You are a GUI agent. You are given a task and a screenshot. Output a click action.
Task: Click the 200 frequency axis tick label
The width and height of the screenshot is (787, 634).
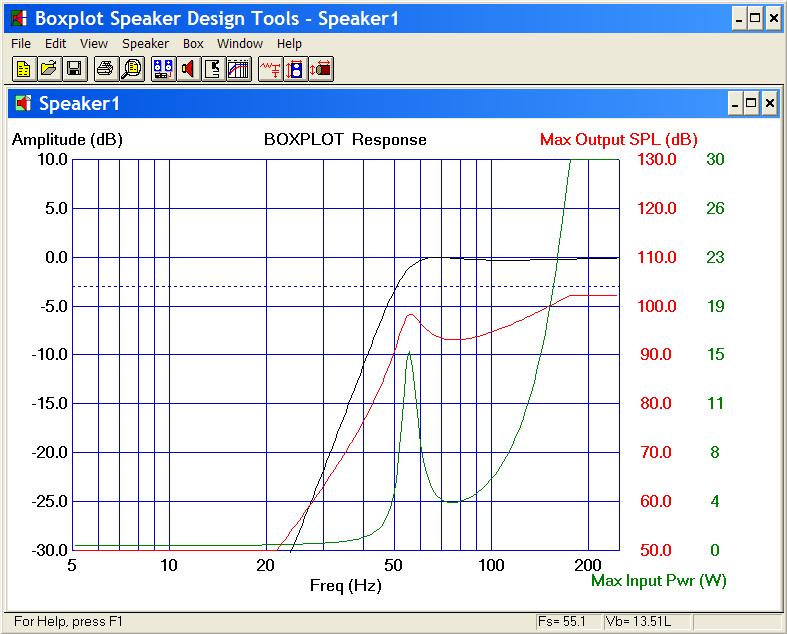[x=588, y=566]
